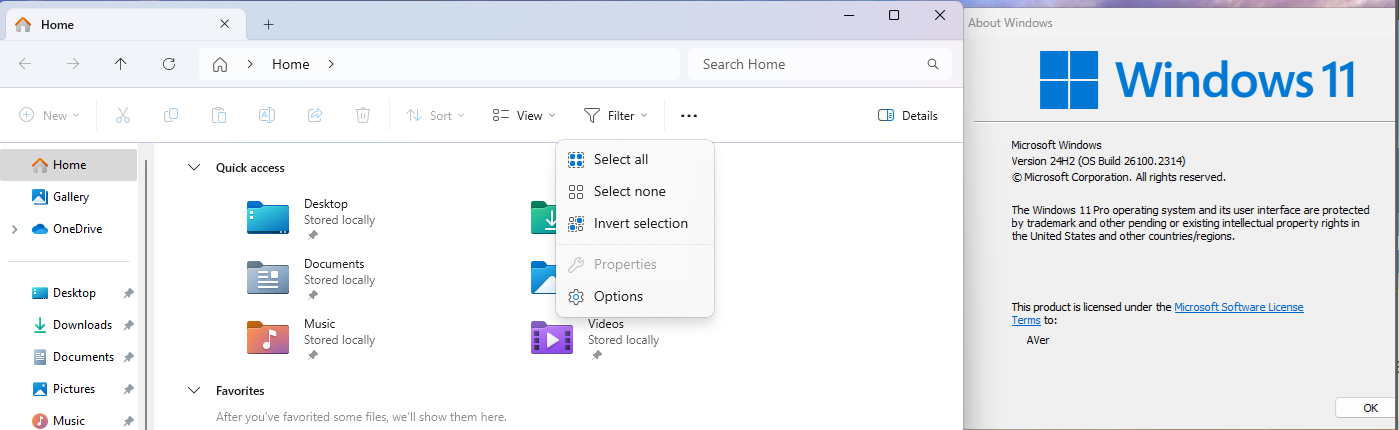Open the View dropdown

point(524,116)
